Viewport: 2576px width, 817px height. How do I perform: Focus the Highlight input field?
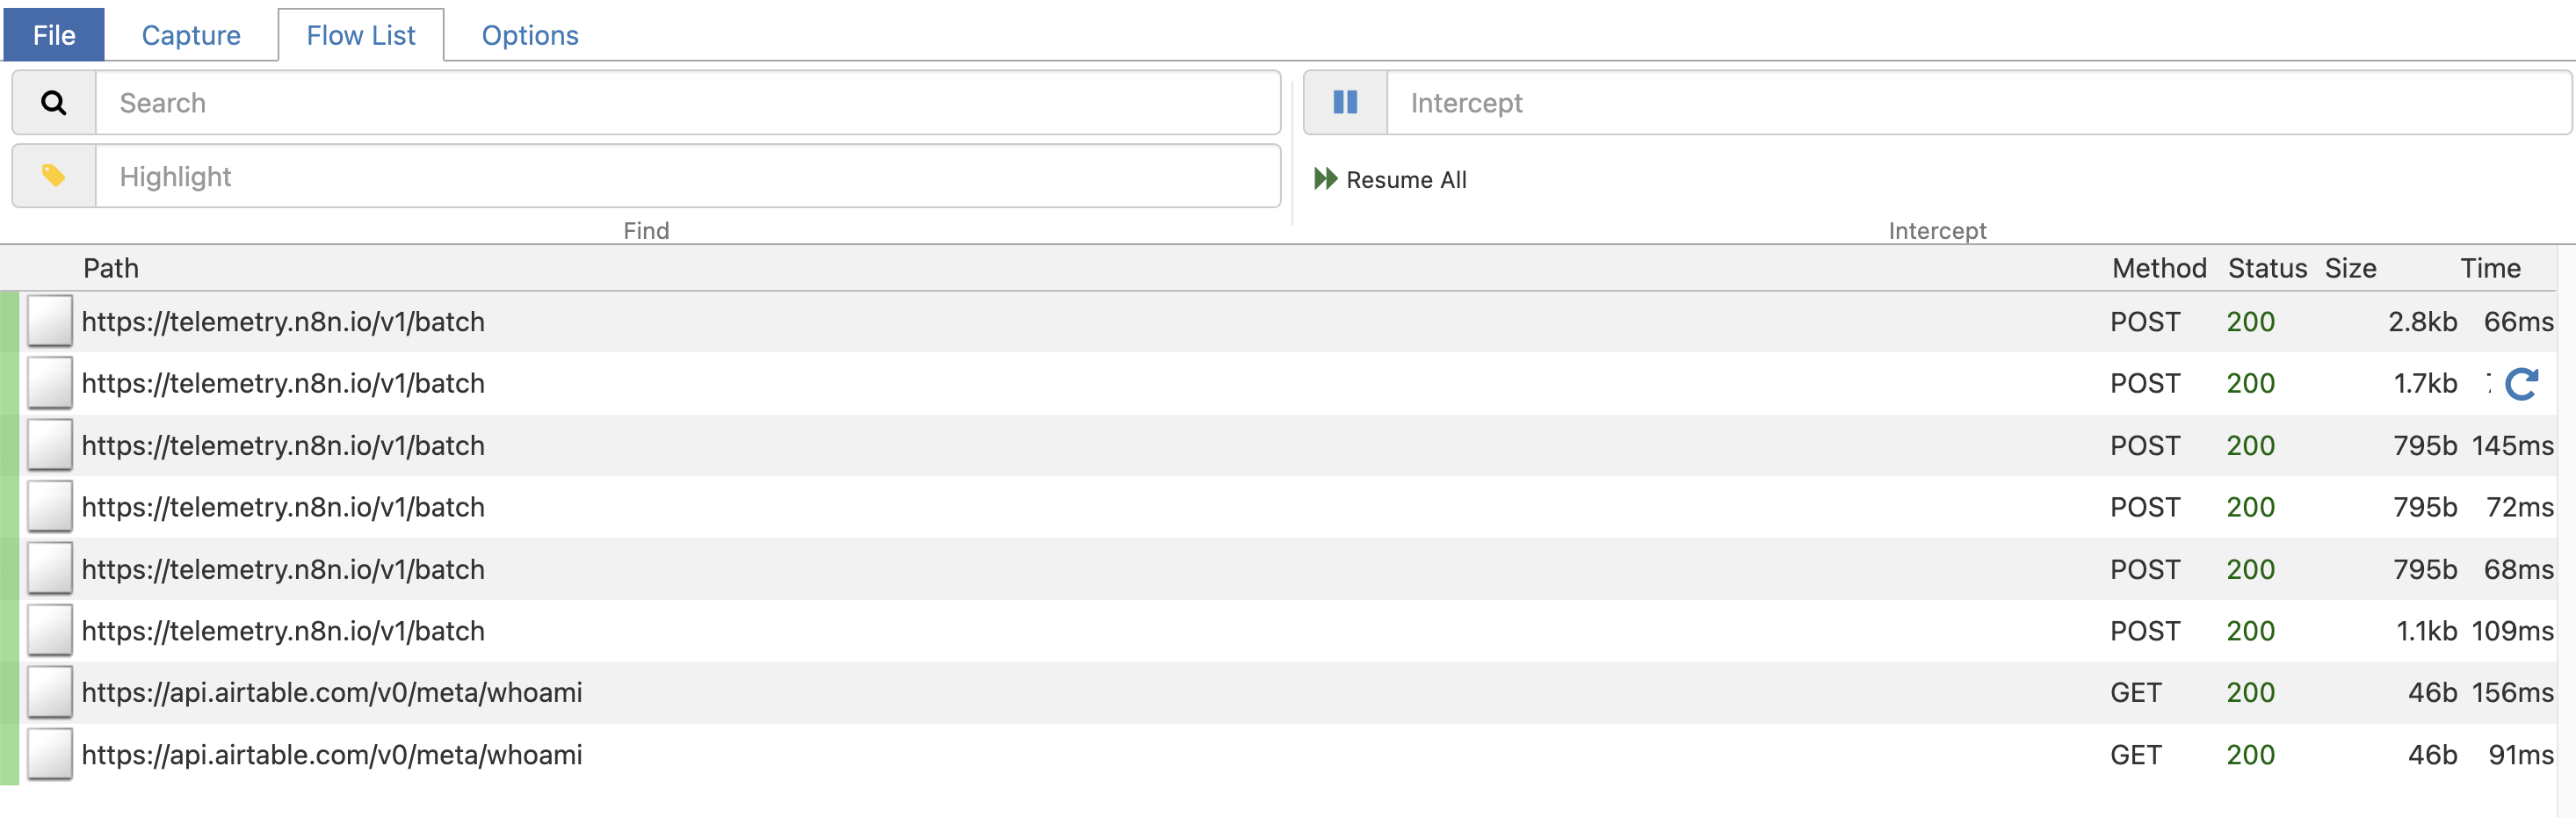click(688, 177)
